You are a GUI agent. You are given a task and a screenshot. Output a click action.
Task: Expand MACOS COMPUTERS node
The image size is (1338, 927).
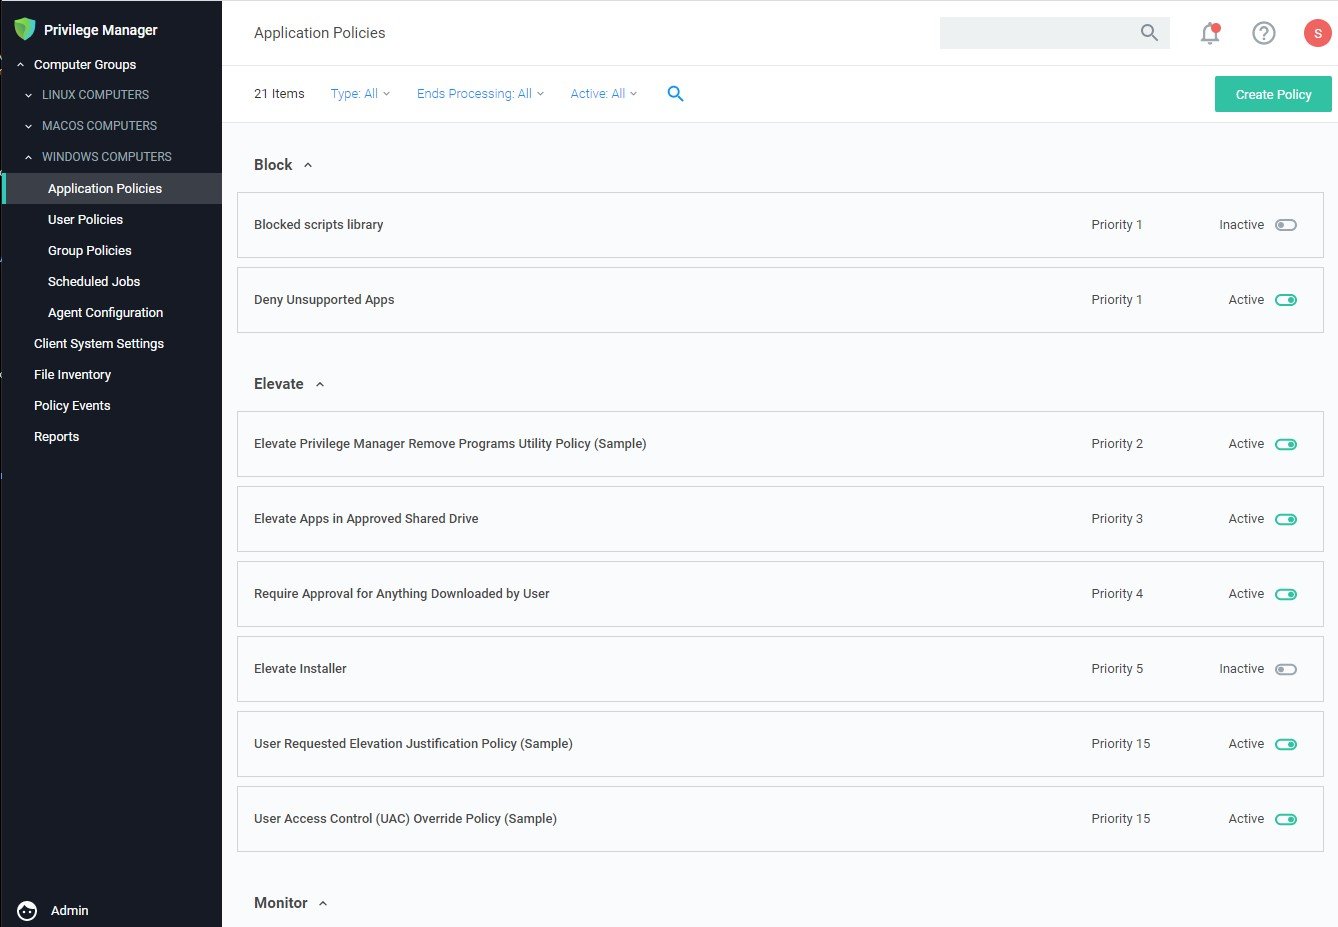coord(28,126)
